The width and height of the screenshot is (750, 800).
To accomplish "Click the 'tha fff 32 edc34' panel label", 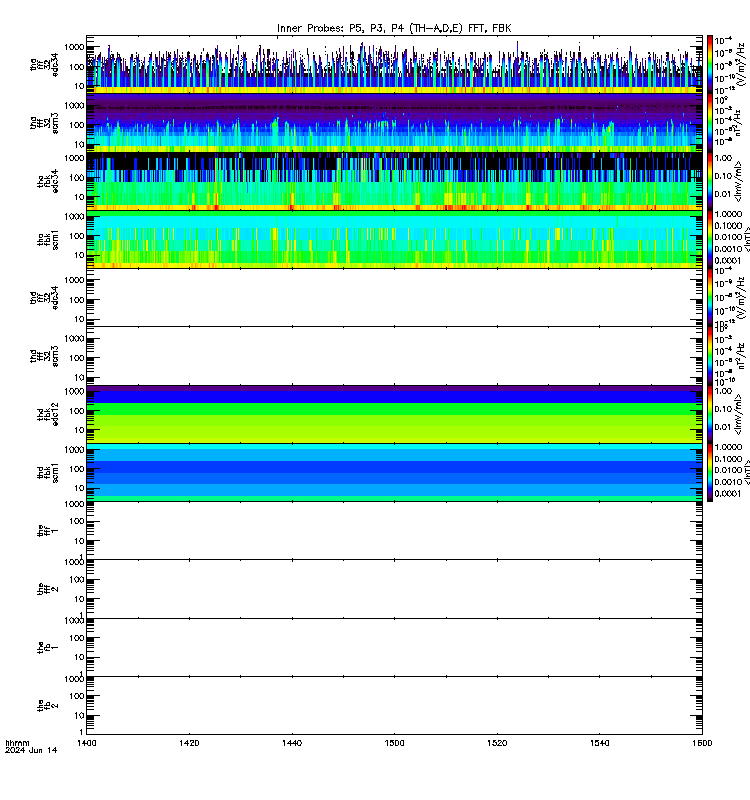I will click(44, 65).
